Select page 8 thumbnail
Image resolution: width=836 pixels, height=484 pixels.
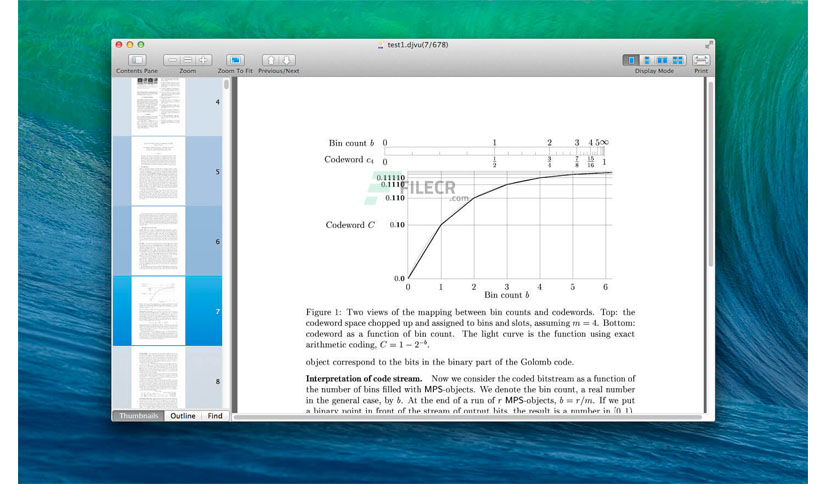point(158,378)
